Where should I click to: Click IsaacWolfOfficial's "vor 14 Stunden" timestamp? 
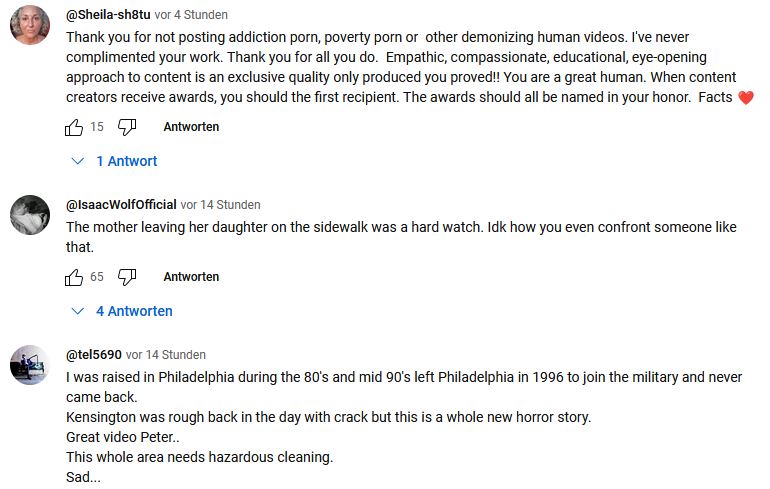[x=220, y=204]
